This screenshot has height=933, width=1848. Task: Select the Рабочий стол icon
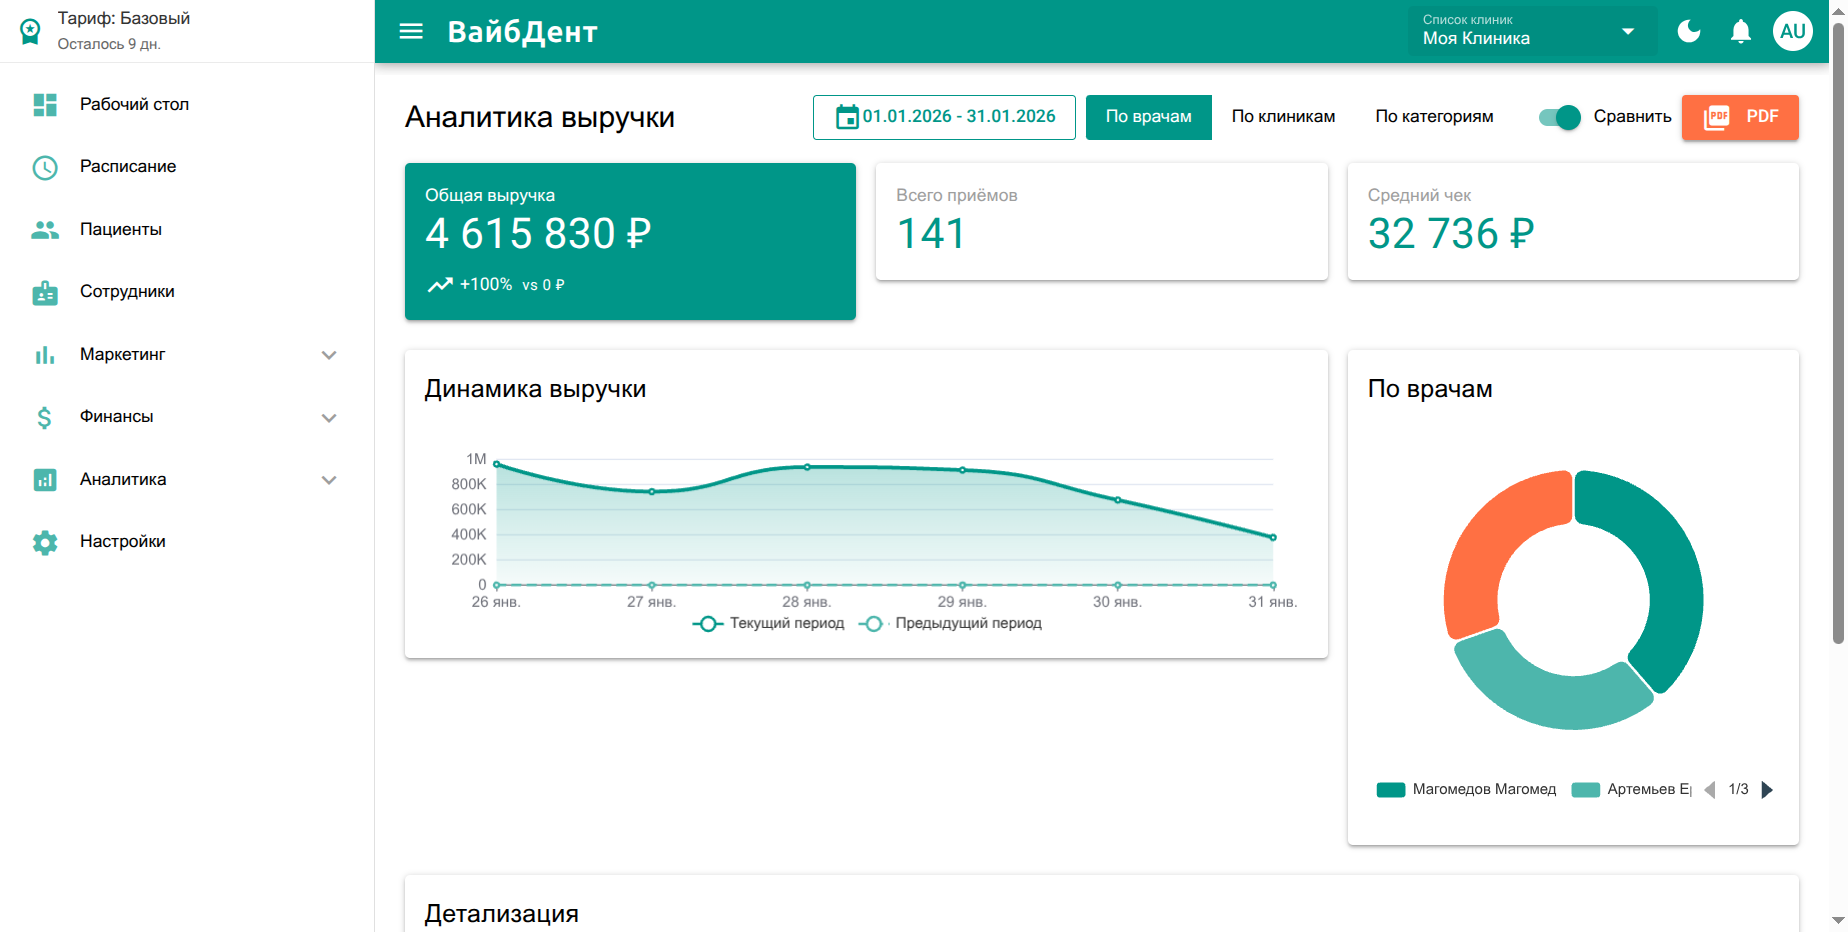click(44, 104)
